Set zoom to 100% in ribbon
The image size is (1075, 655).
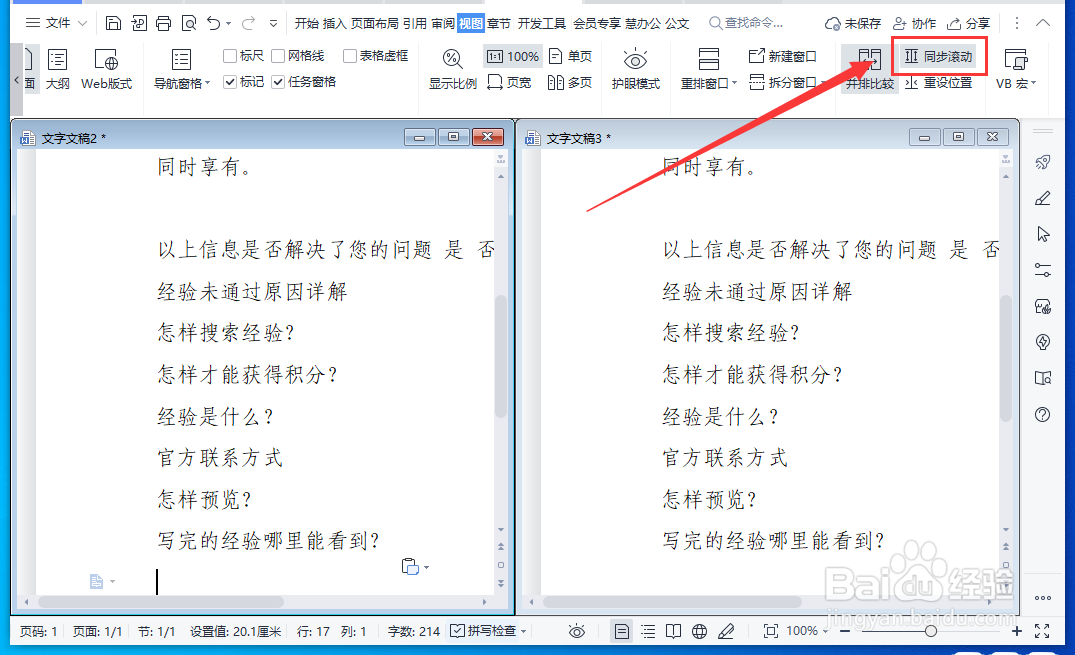pyautogui.click(x=513, y=56)
